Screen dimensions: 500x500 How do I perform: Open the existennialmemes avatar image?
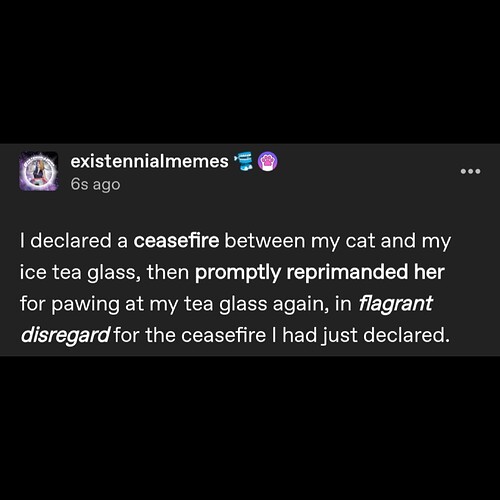coord(39,171)
